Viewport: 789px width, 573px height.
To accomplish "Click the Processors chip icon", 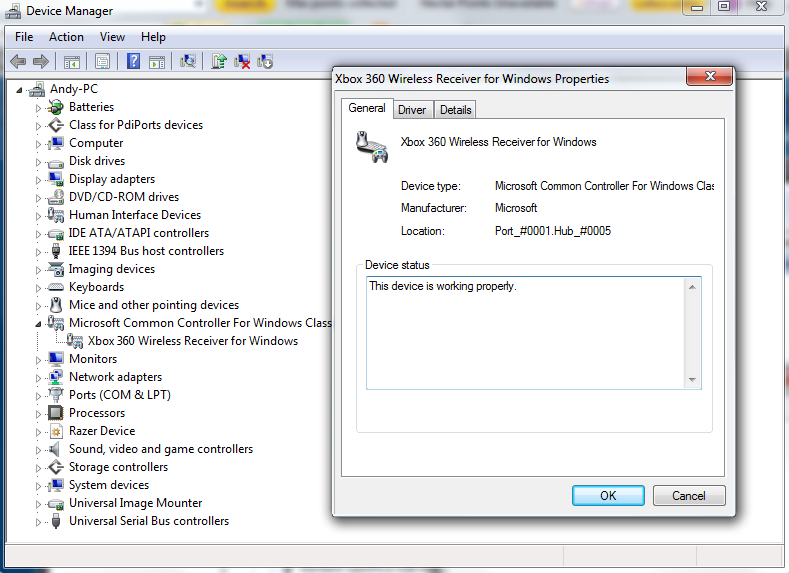I will [x=55, y=413].
